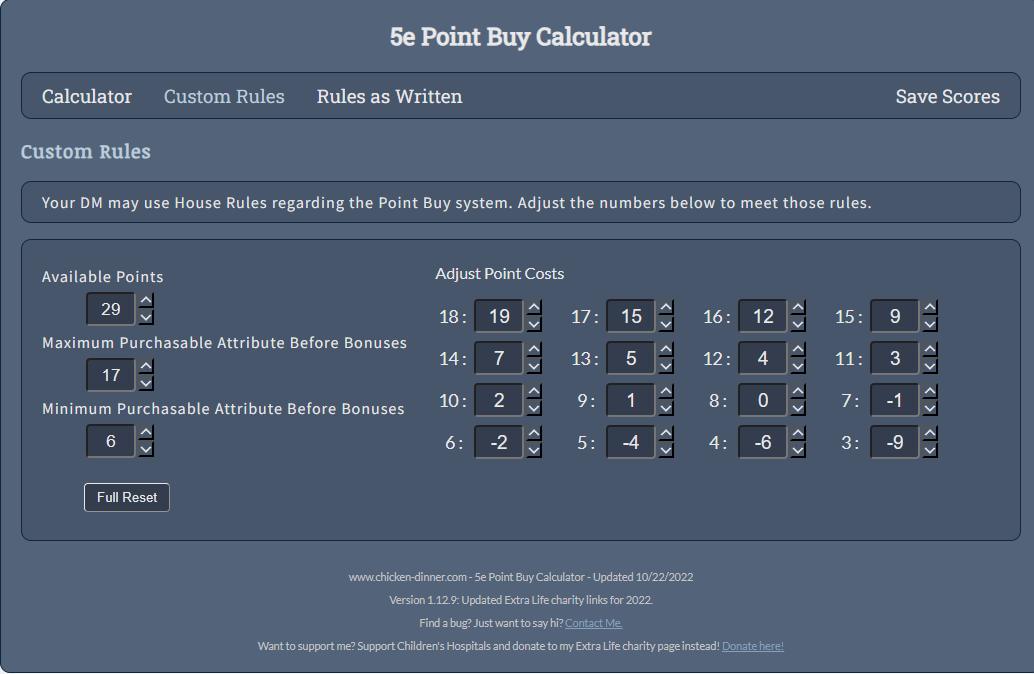This screenshot has height=674, width=1034.
Task: Lower Minimum Purchasable Attribute value
Action: tap(146, 449)
